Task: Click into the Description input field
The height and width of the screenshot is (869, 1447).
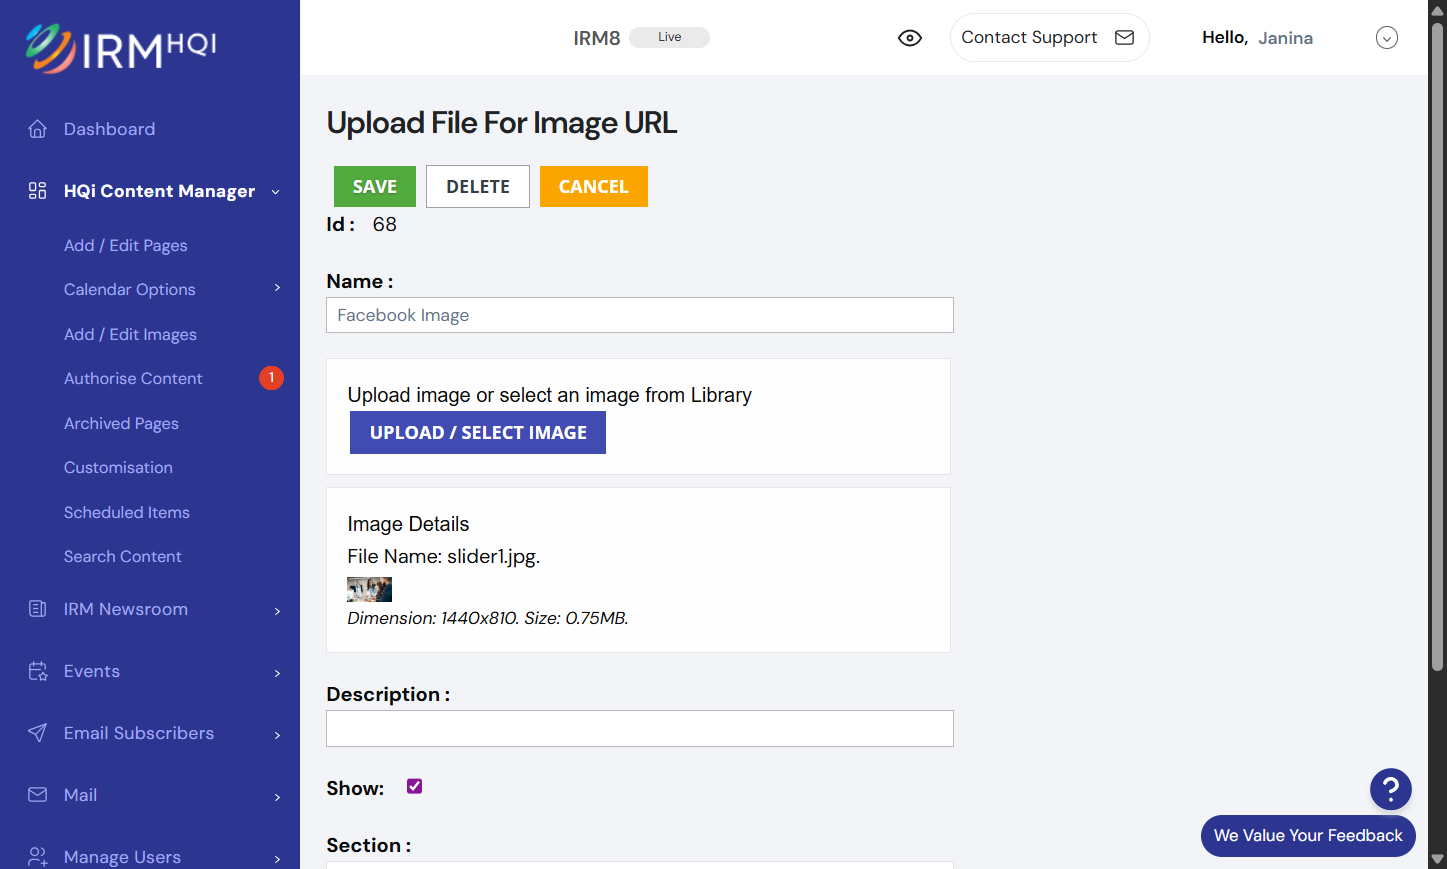Action: 640,729
